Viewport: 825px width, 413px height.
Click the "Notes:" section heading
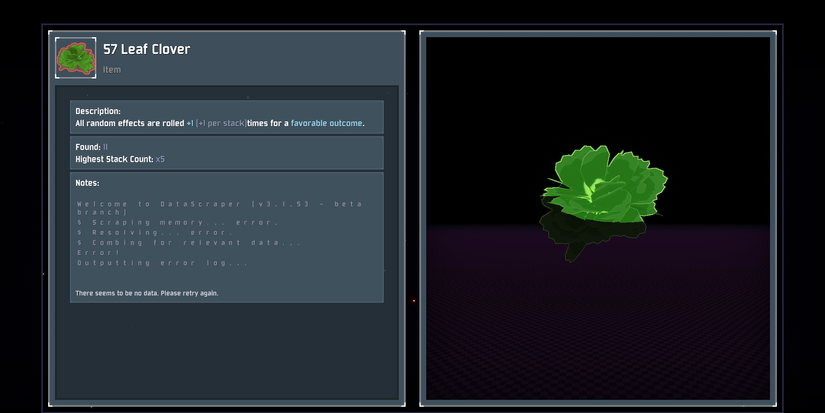coord(88,183)
